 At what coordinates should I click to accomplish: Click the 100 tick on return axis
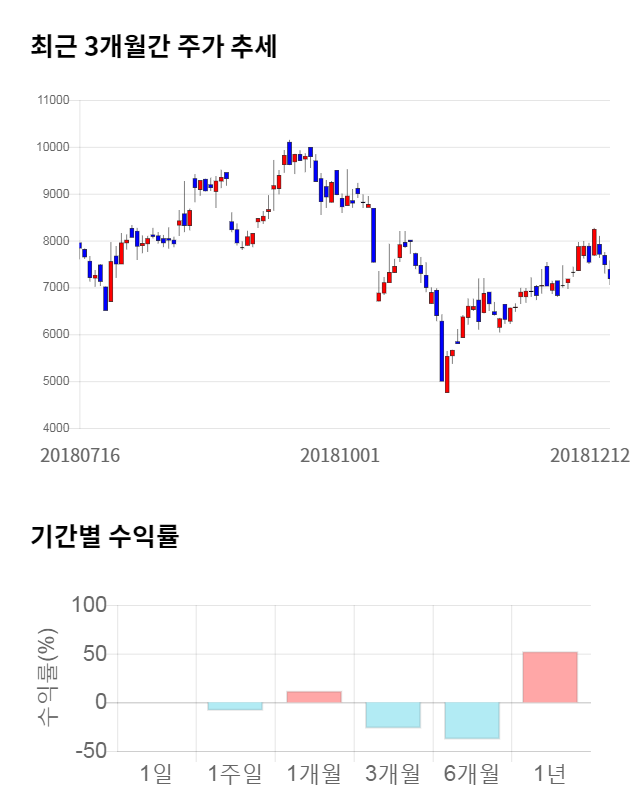tap(89, 606)
